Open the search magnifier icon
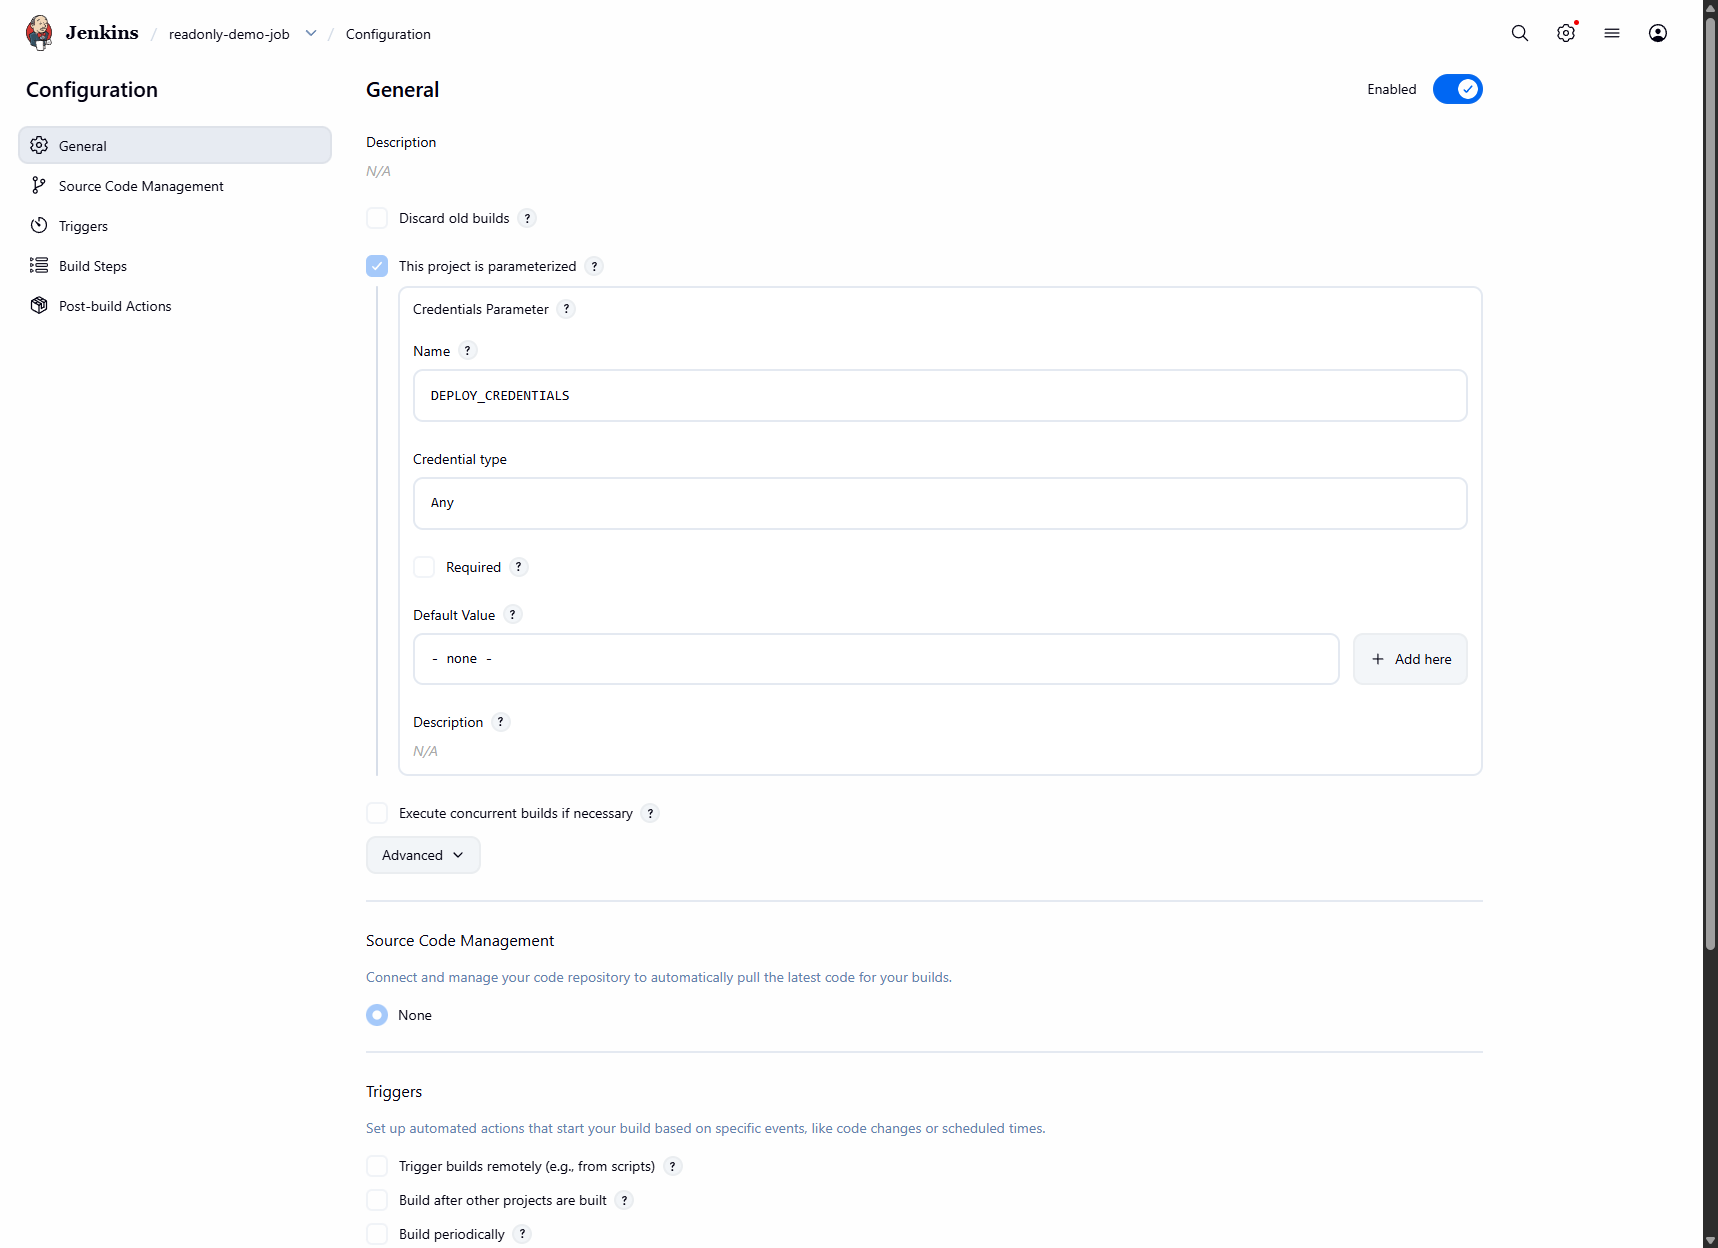This screenshot has width=1718, height=1248. 1520,33
